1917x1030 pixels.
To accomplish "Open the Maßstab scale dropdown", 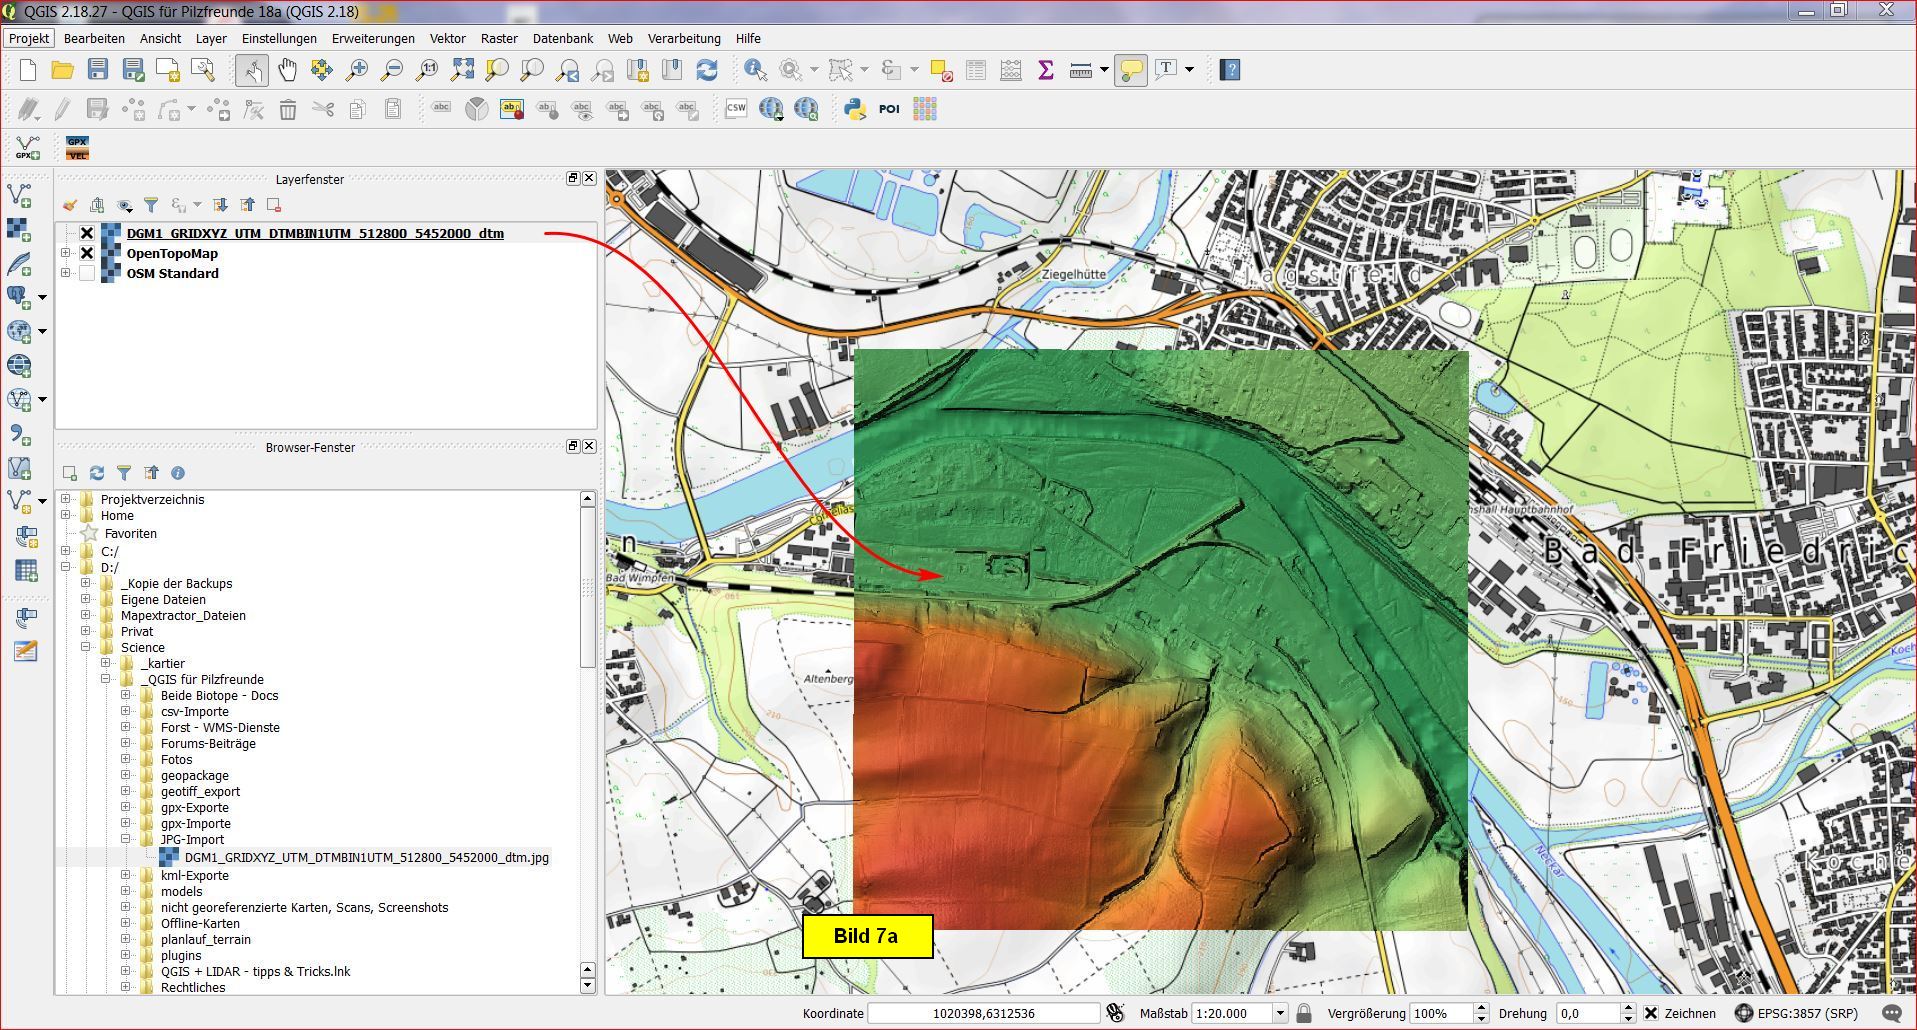I will point(1279,1013).
